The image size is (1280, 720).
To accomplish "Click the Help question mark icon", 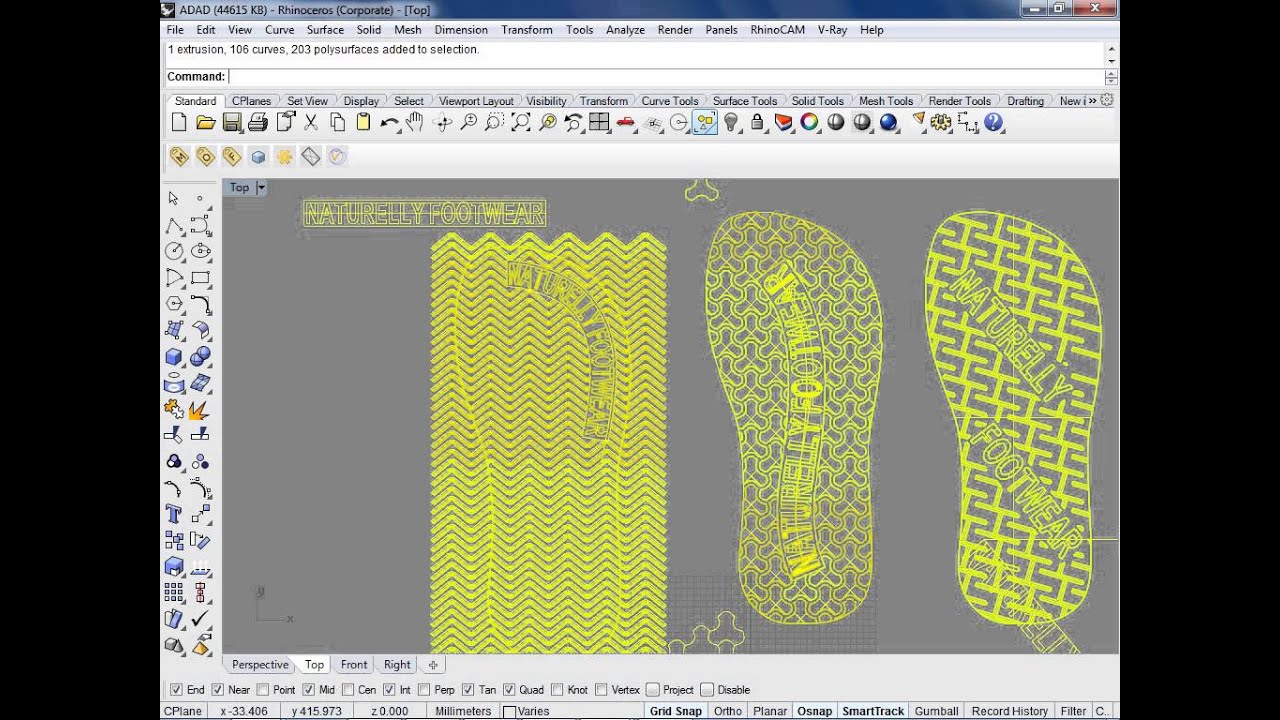I will 993,122.
